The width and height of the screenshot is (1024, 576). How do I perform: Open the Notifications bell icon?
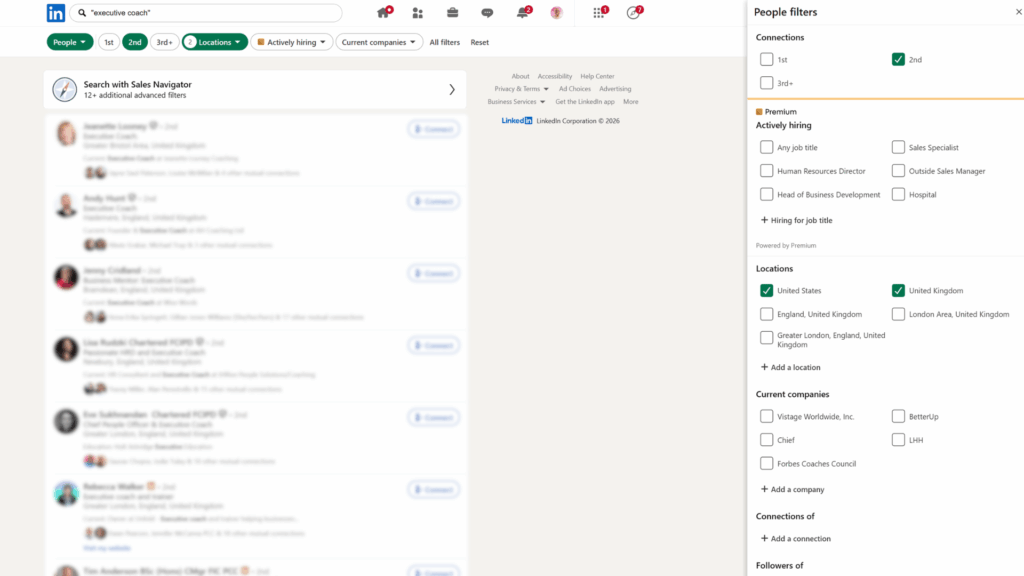click(x=522, y=12)
